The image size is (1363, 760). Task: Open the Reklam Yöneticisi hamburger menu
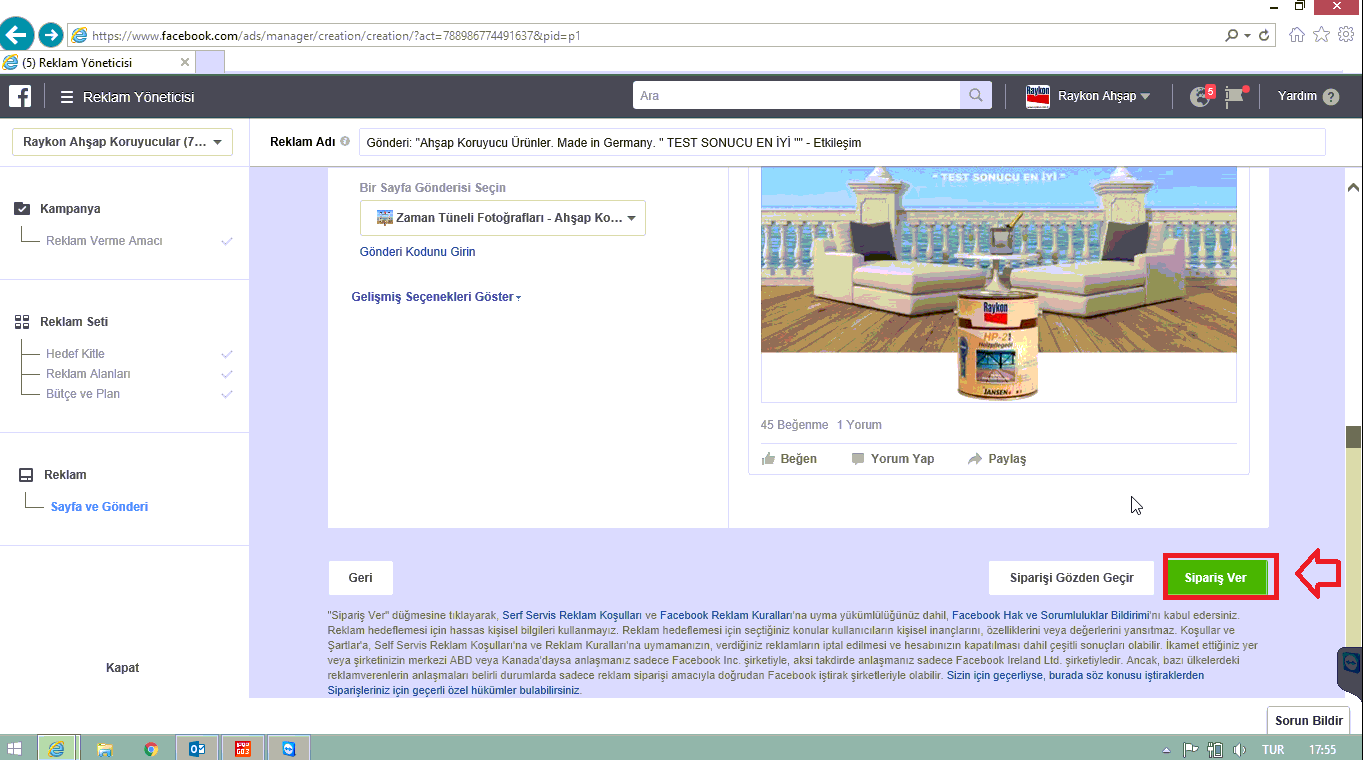(x=67, y=97)
